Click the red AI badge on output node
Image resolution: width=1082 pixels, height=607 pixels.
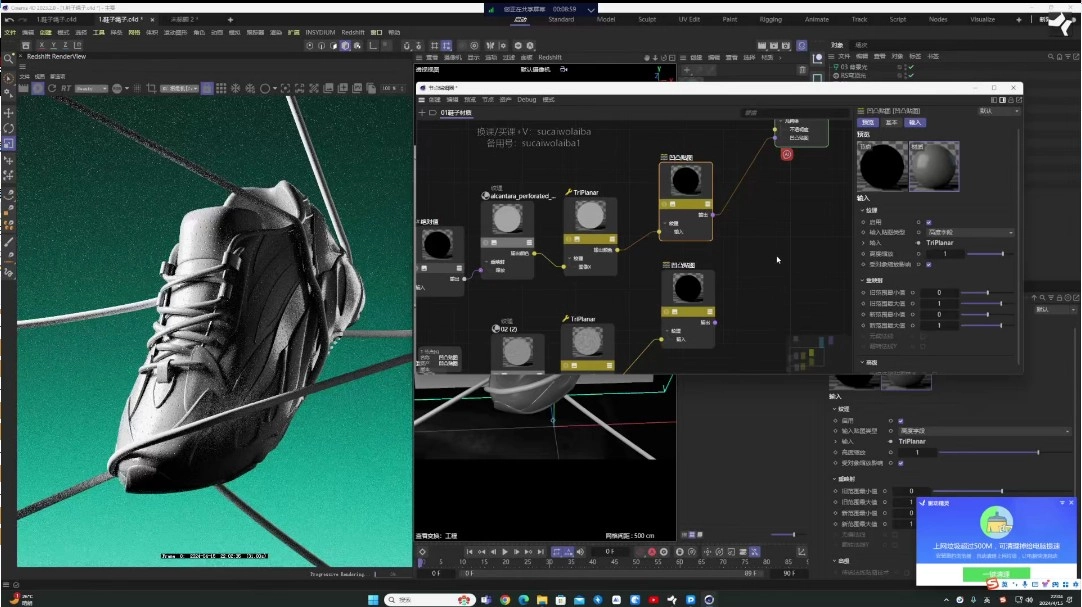(787, 154)
